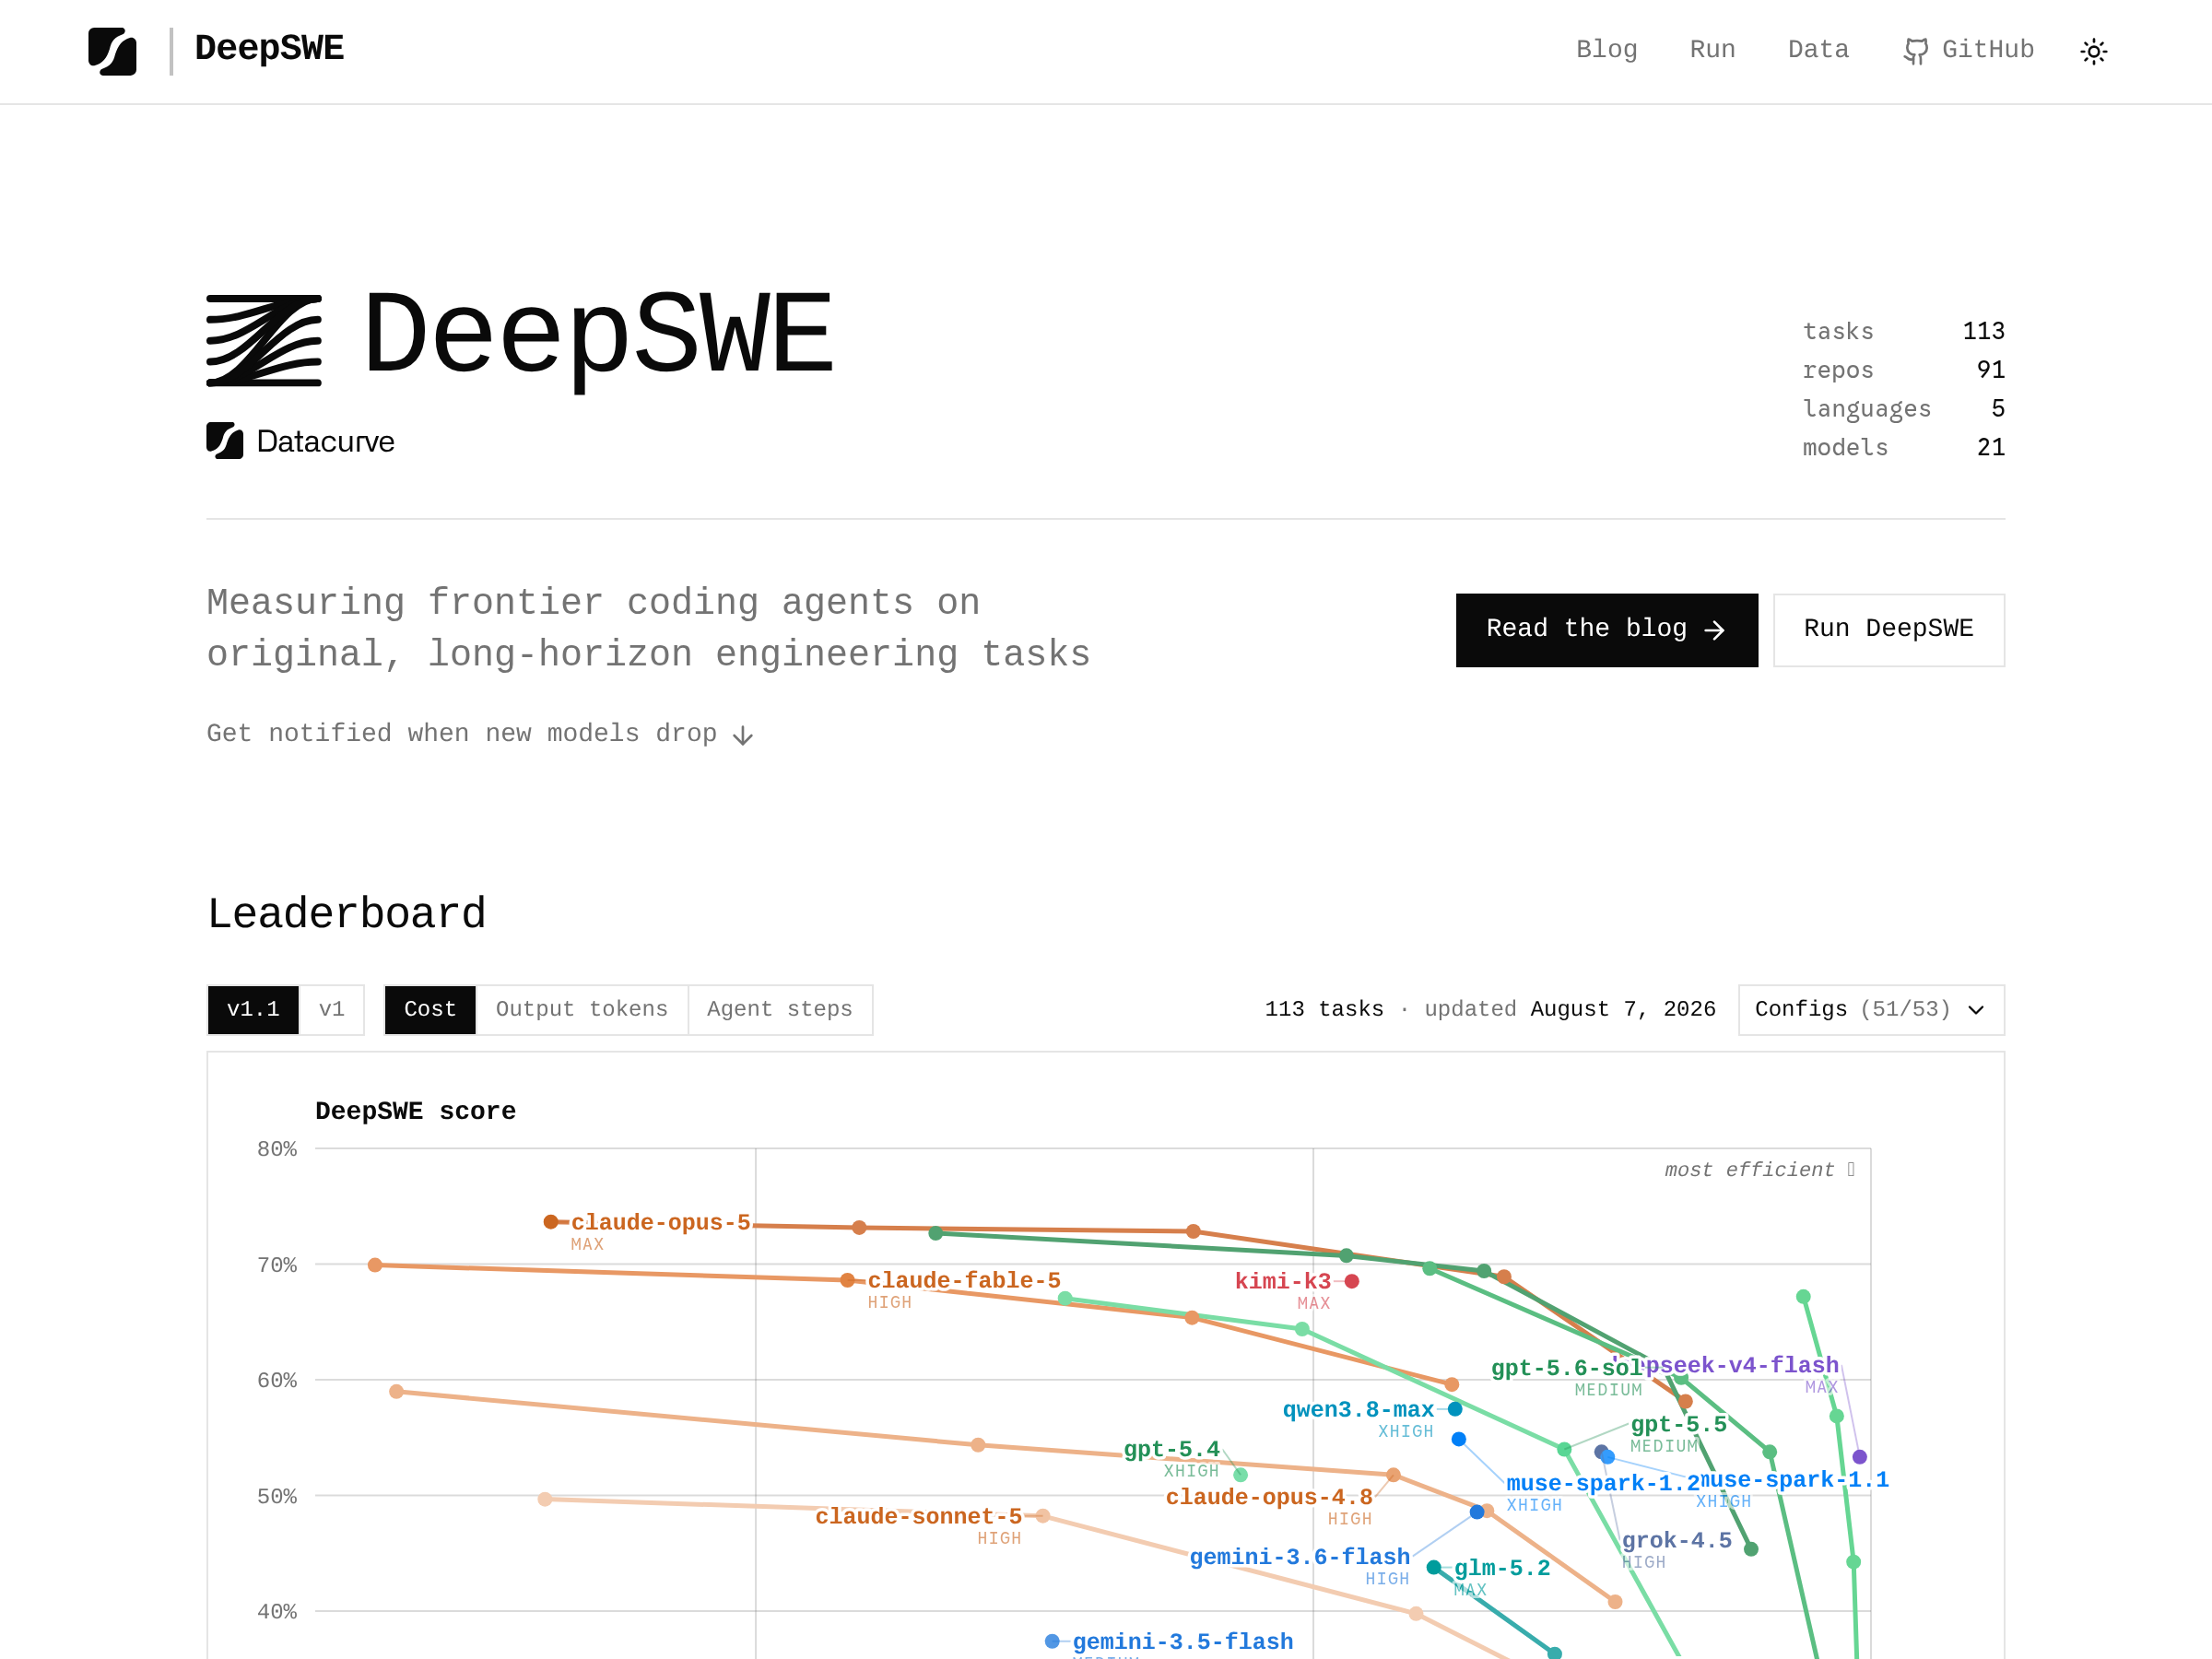This screenshot has width=2212, height=1659.
Task: Open the Data navigation item
Action: pyautogui.click(x=1818, y=50)
